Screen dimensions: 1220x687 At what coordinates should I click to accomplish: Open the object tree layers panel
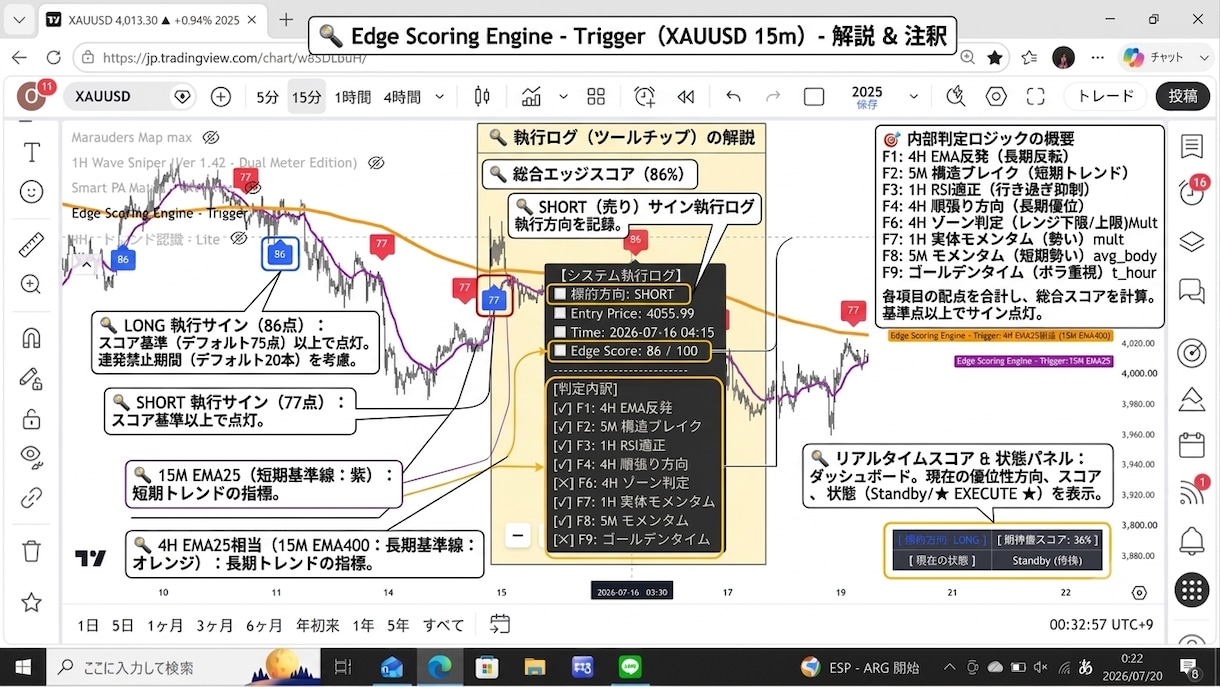pos(1191,241)
